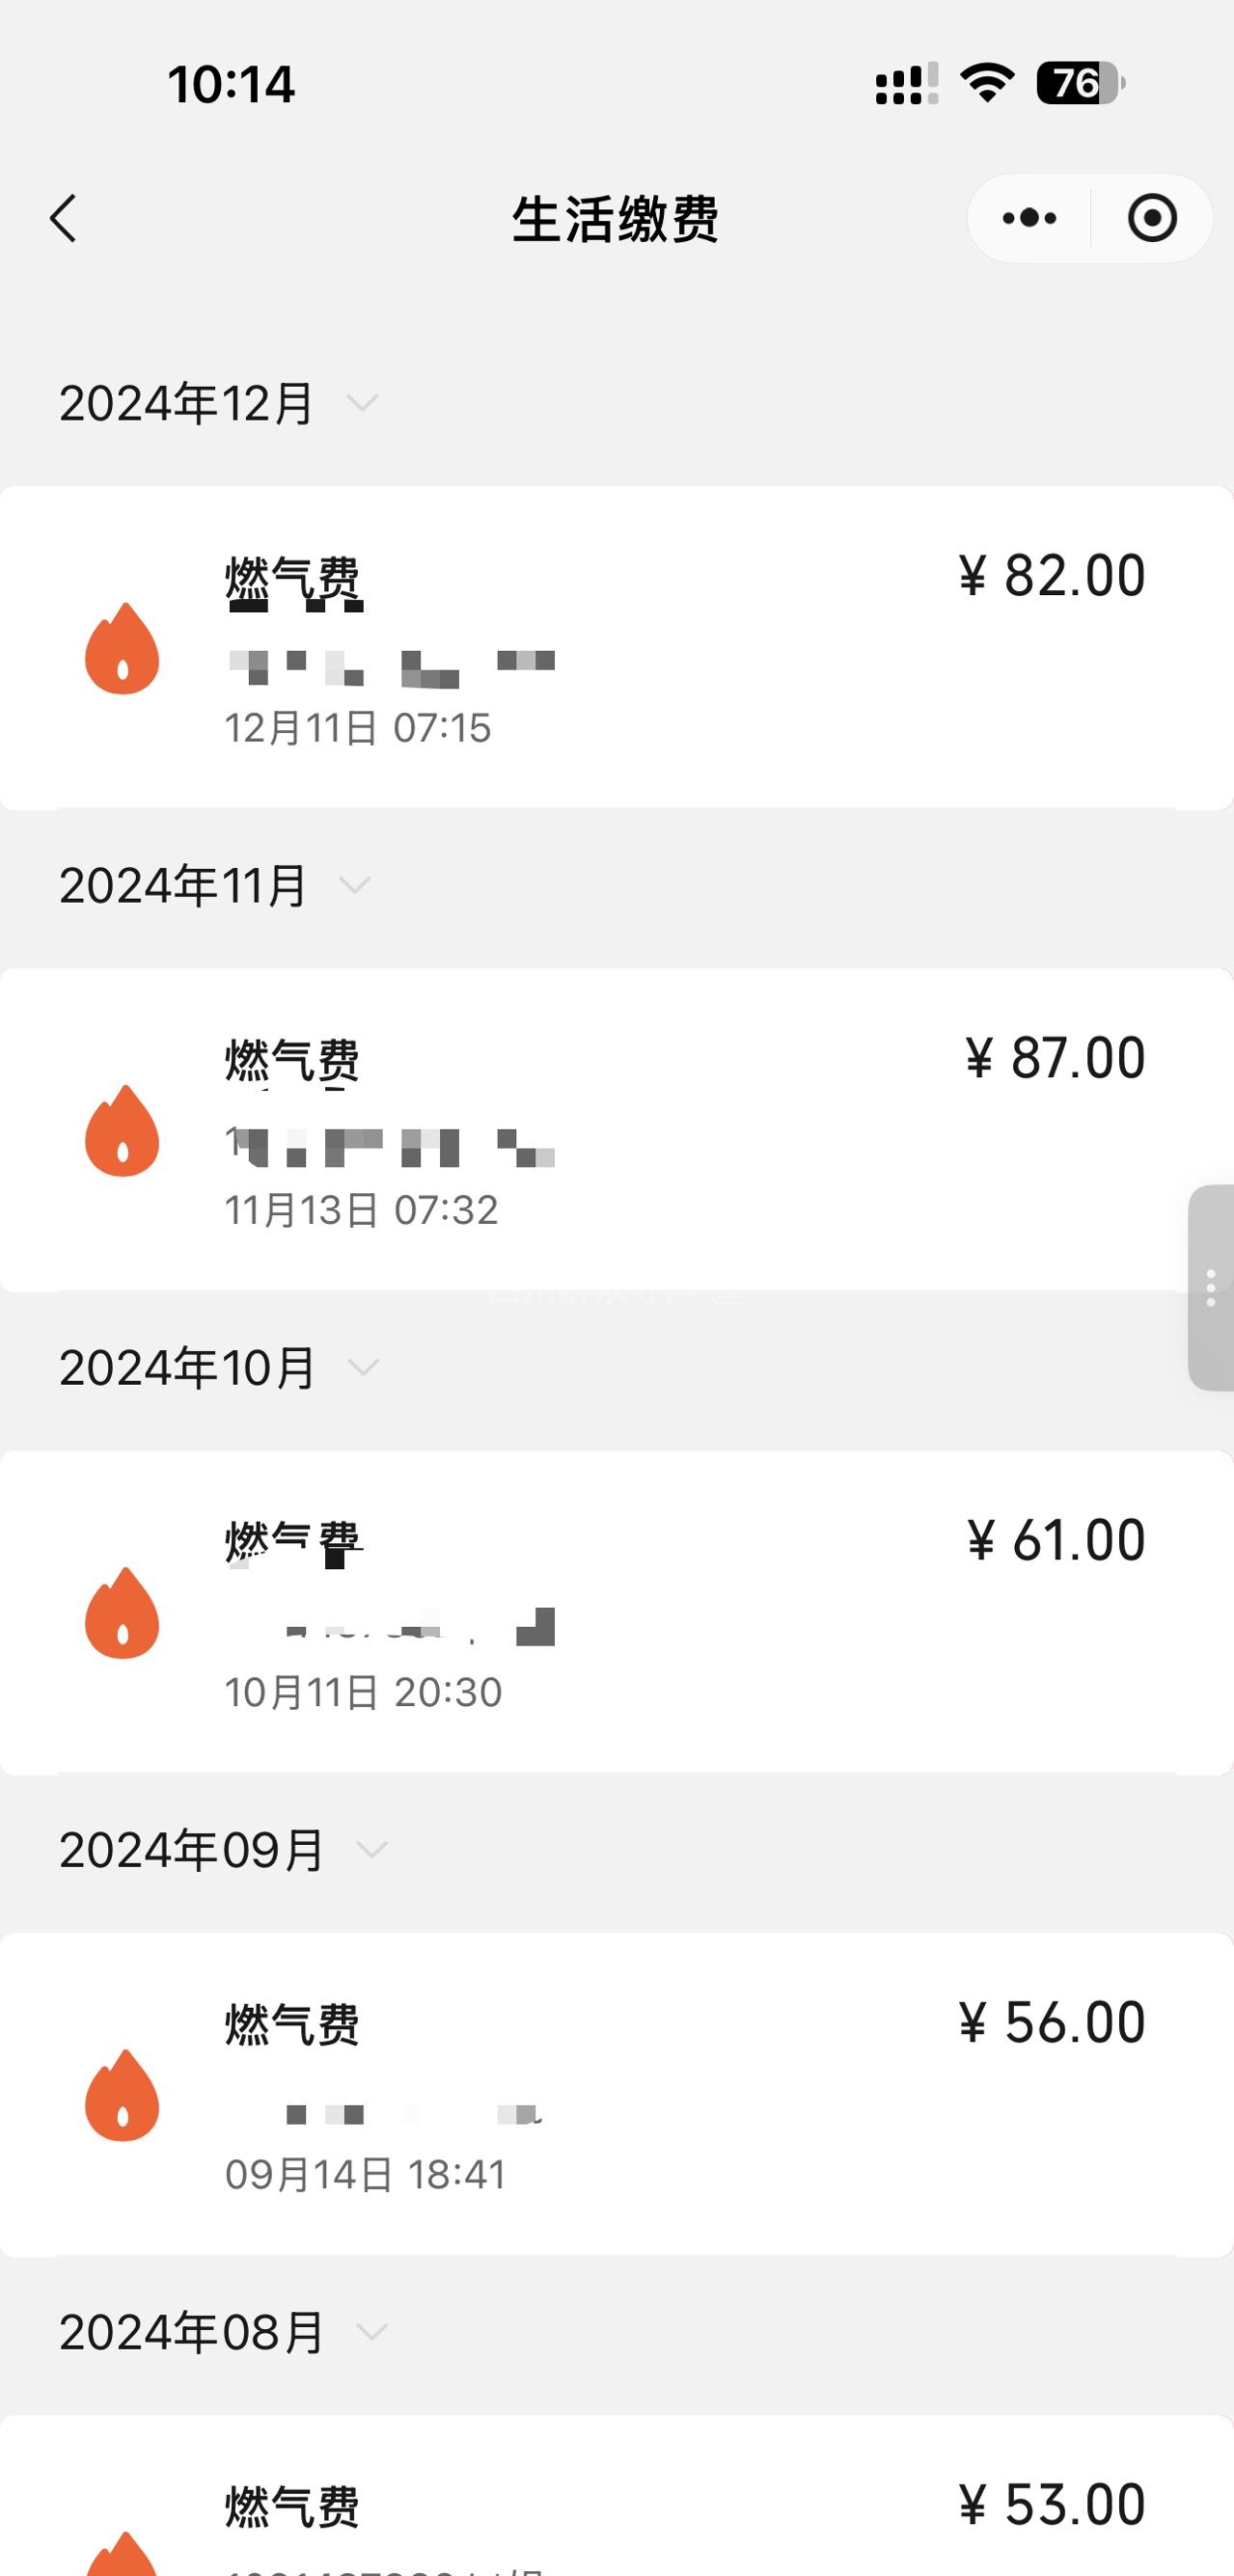Screen dimensions: 1234x2576
Task: Tap the flame icon for October gas bill
Action: point(122,1613)
